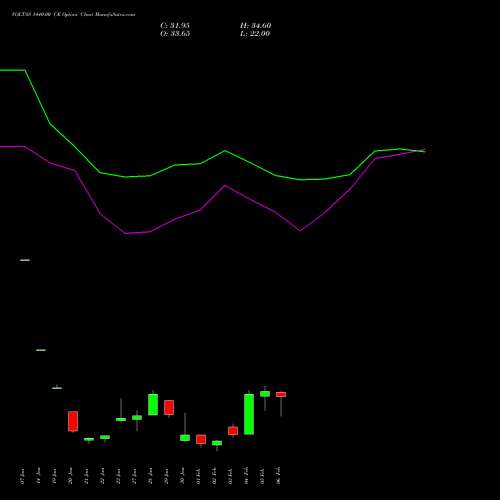Click the high price value H: 34.60

point(256,26)
